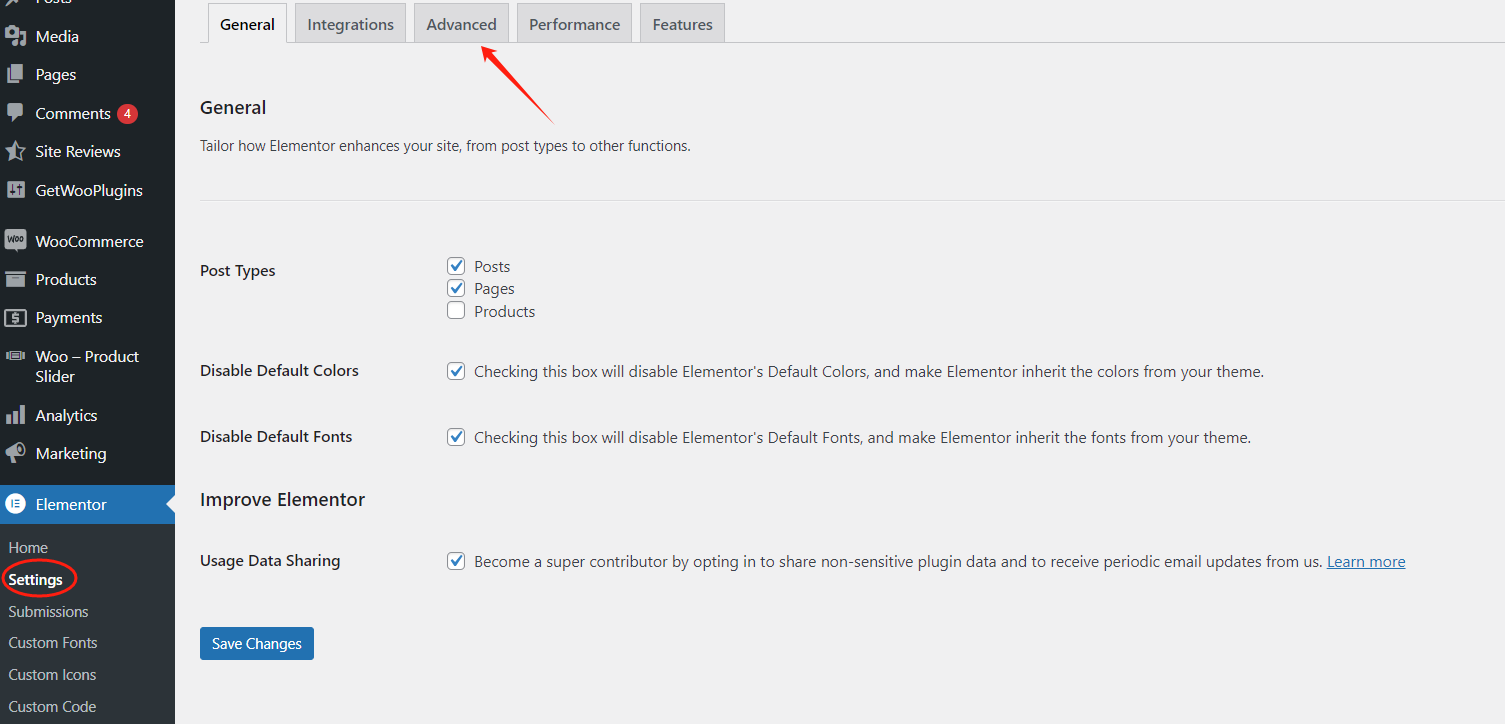Viewport: 1505px width, 724px height.
Task: Select the Payments sidebar icon
Action: pyautogui.click(x=17, y=317)
